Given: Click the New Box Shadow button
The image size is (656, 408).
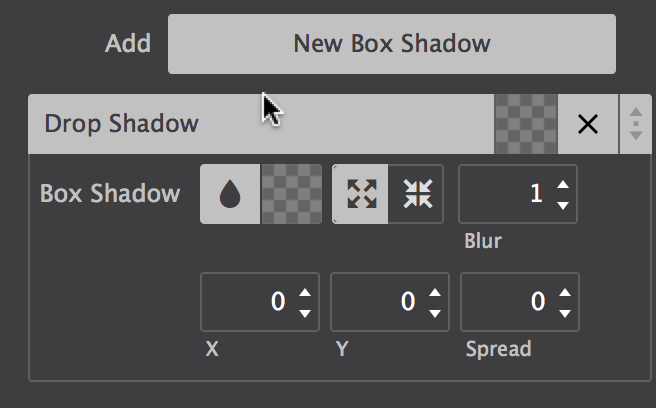Looking at the screenshot, I should (391, 44).
